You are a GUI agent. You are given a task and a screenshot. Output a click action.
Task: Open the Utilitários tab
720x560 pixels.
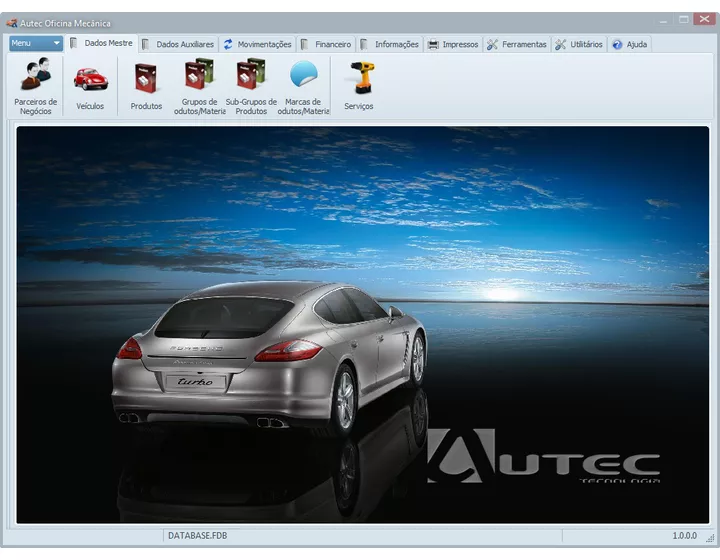tap(579, 45)
